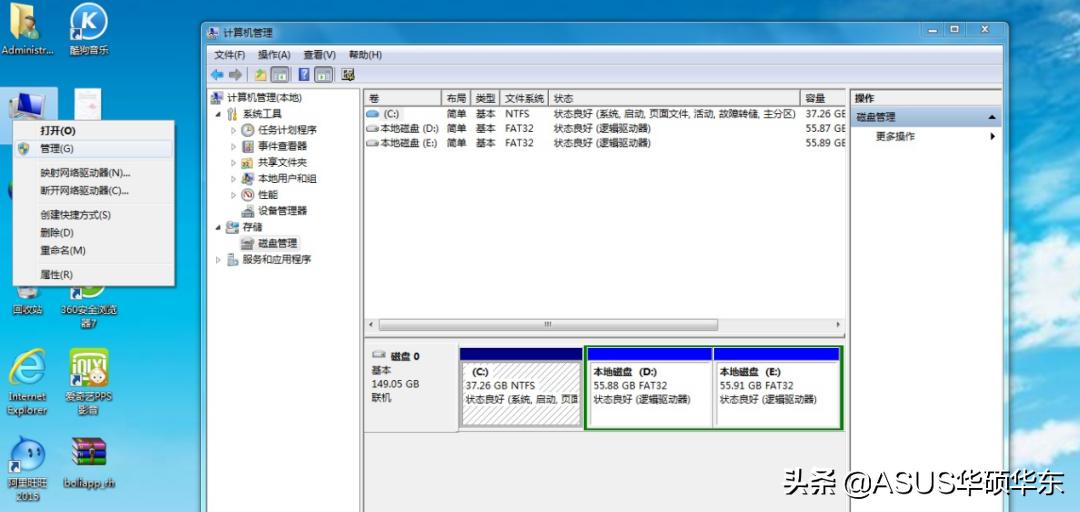Expand the 任务计划程序 node arrow
1080x512 pixels.
tap(233, 130)
